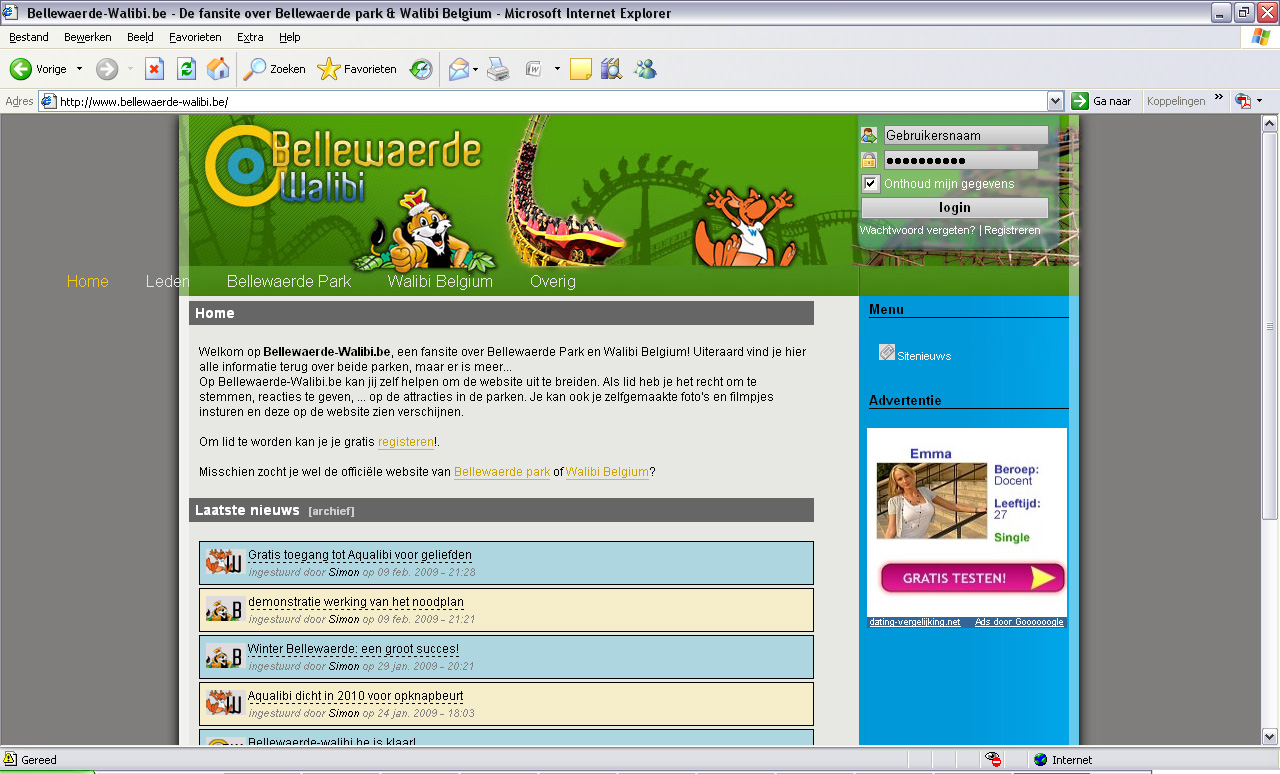Click Walibi icon beside Gratis toegang news
This screenshot has height=774, width=1280.
click(x=225, y=562)
